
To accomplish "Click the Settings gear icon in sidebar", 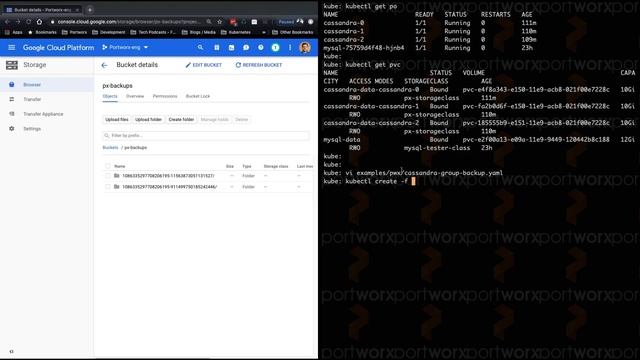I will point(11,129).
